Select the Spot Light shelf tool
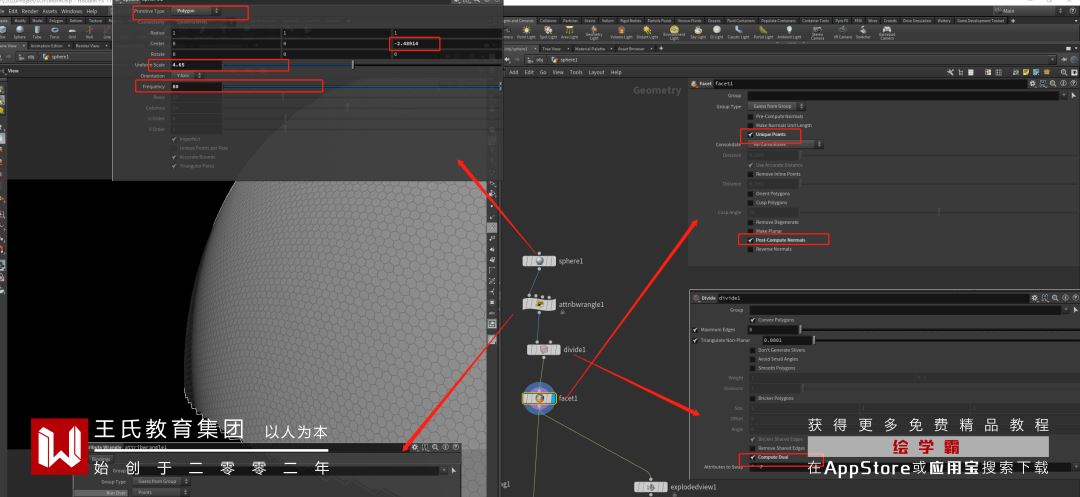 548,32
